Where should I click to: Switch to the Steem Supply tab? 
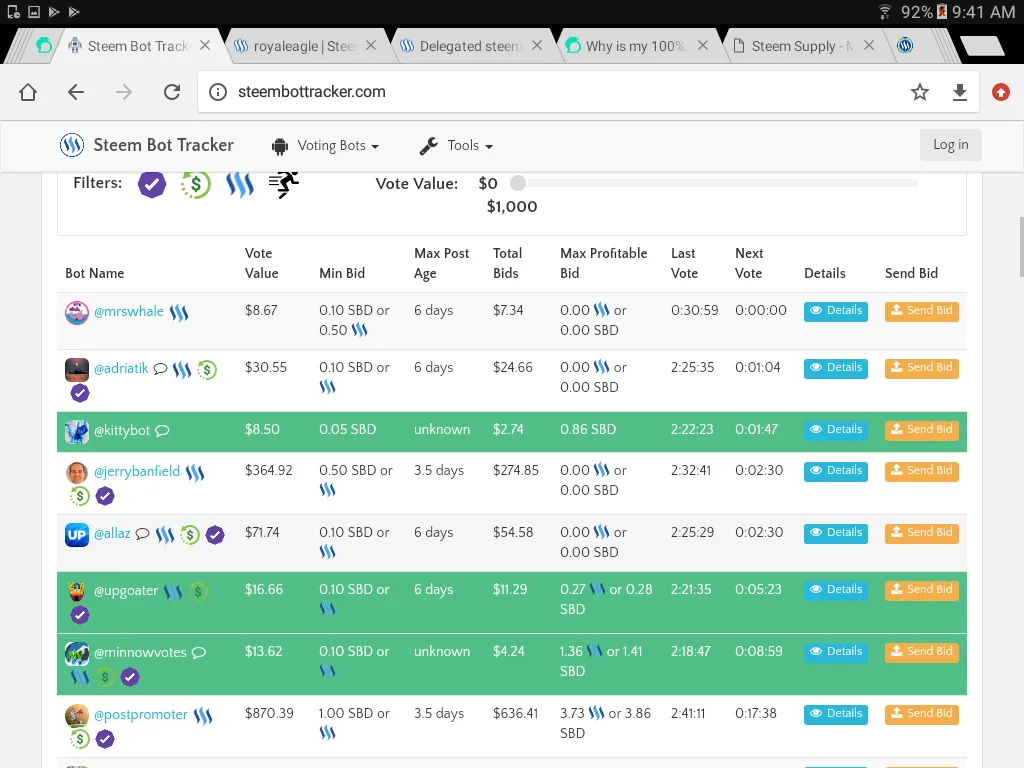pyautogui.click(x=803, y=46)
